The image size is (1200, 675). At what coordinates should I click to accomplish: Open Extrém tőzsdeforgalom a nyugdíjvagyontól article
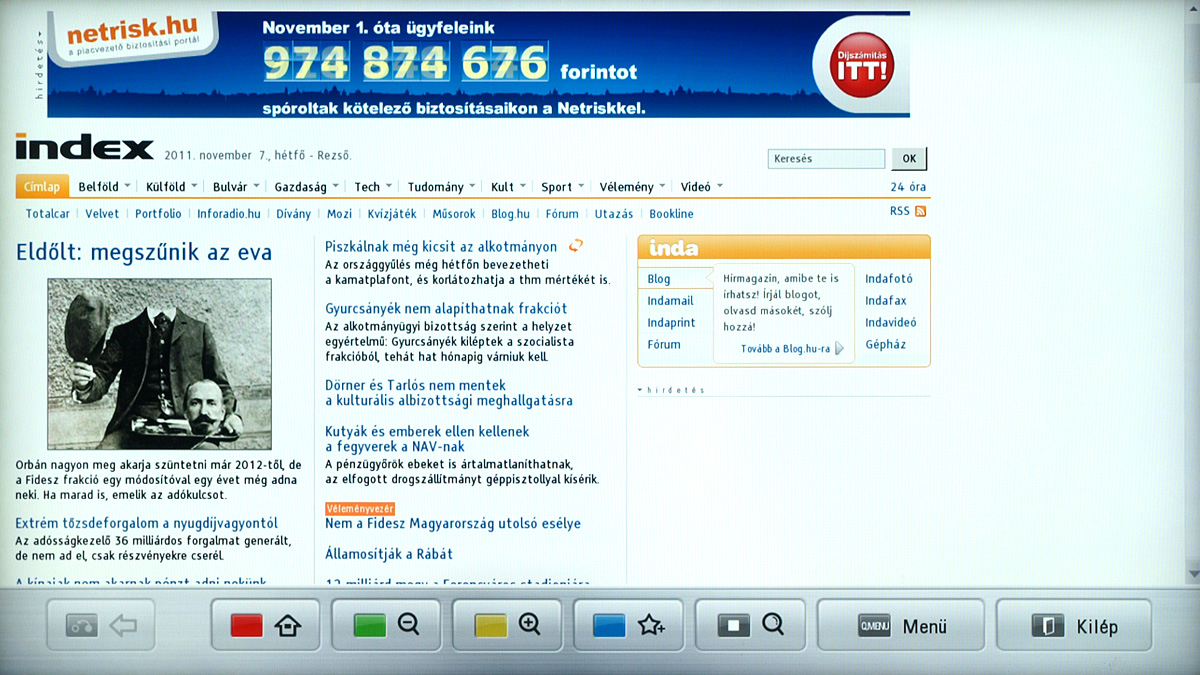(x=147, y=523)
